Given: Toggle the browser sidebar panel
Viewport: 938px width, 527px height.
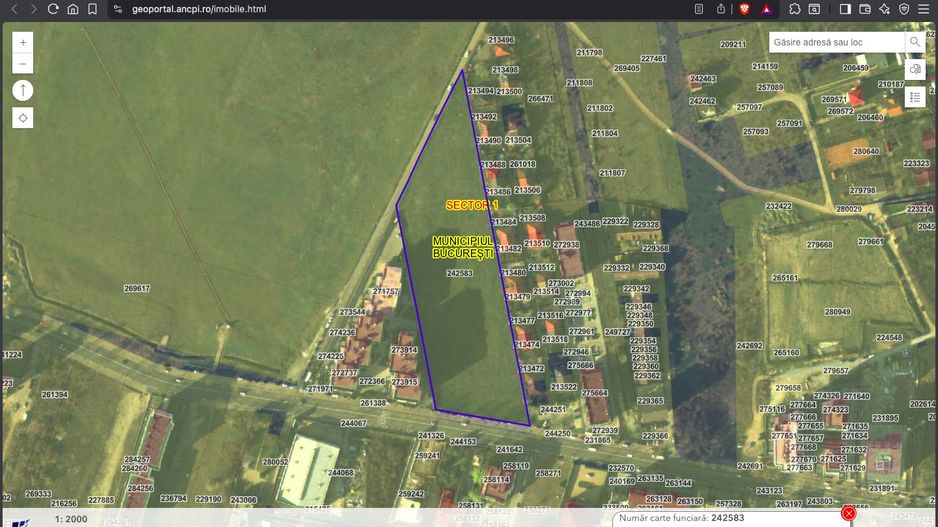Looking at the screenshot, I should pos(845,9).
